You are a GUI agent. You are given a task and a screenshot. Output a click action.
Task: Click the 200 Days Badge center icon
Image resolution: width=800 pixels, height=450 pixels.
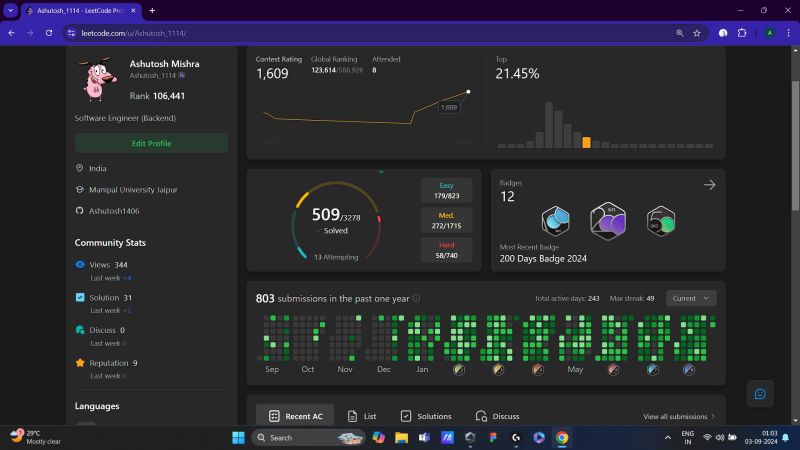[x=608, y=221]
